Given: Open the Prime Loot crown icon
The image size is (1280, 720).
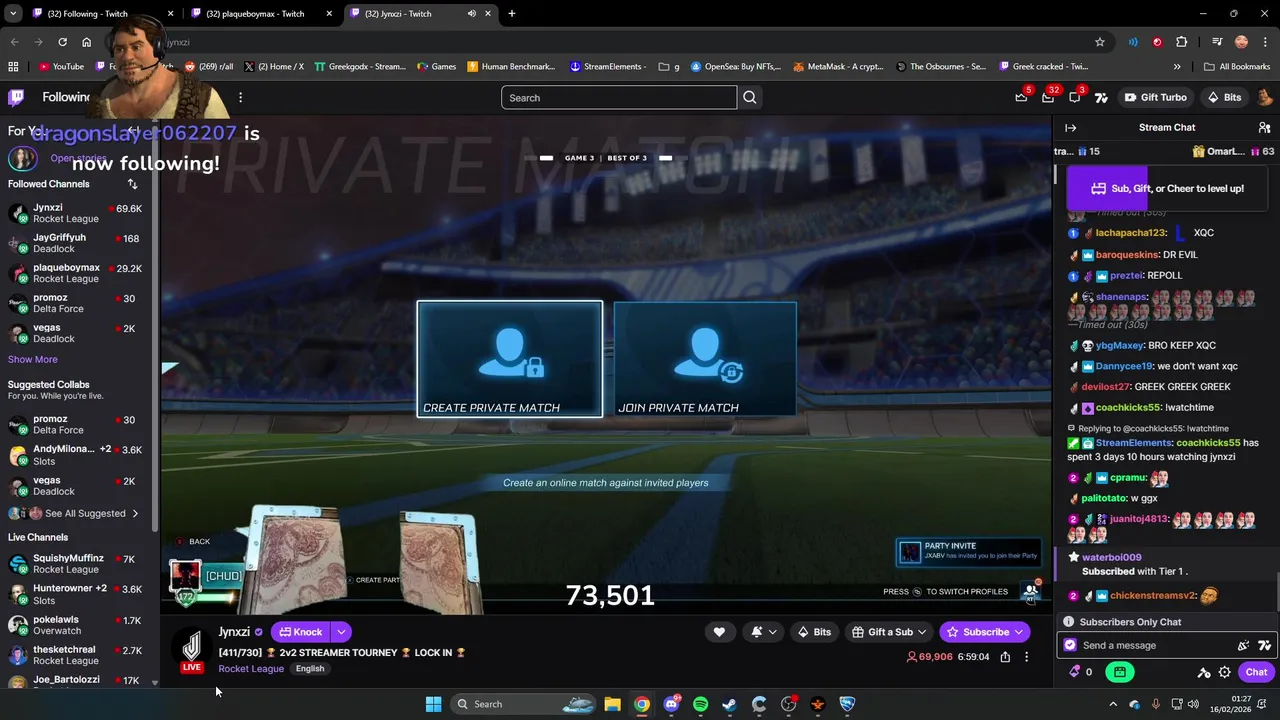Looking at the screenshot, I should pos(1021,97).
